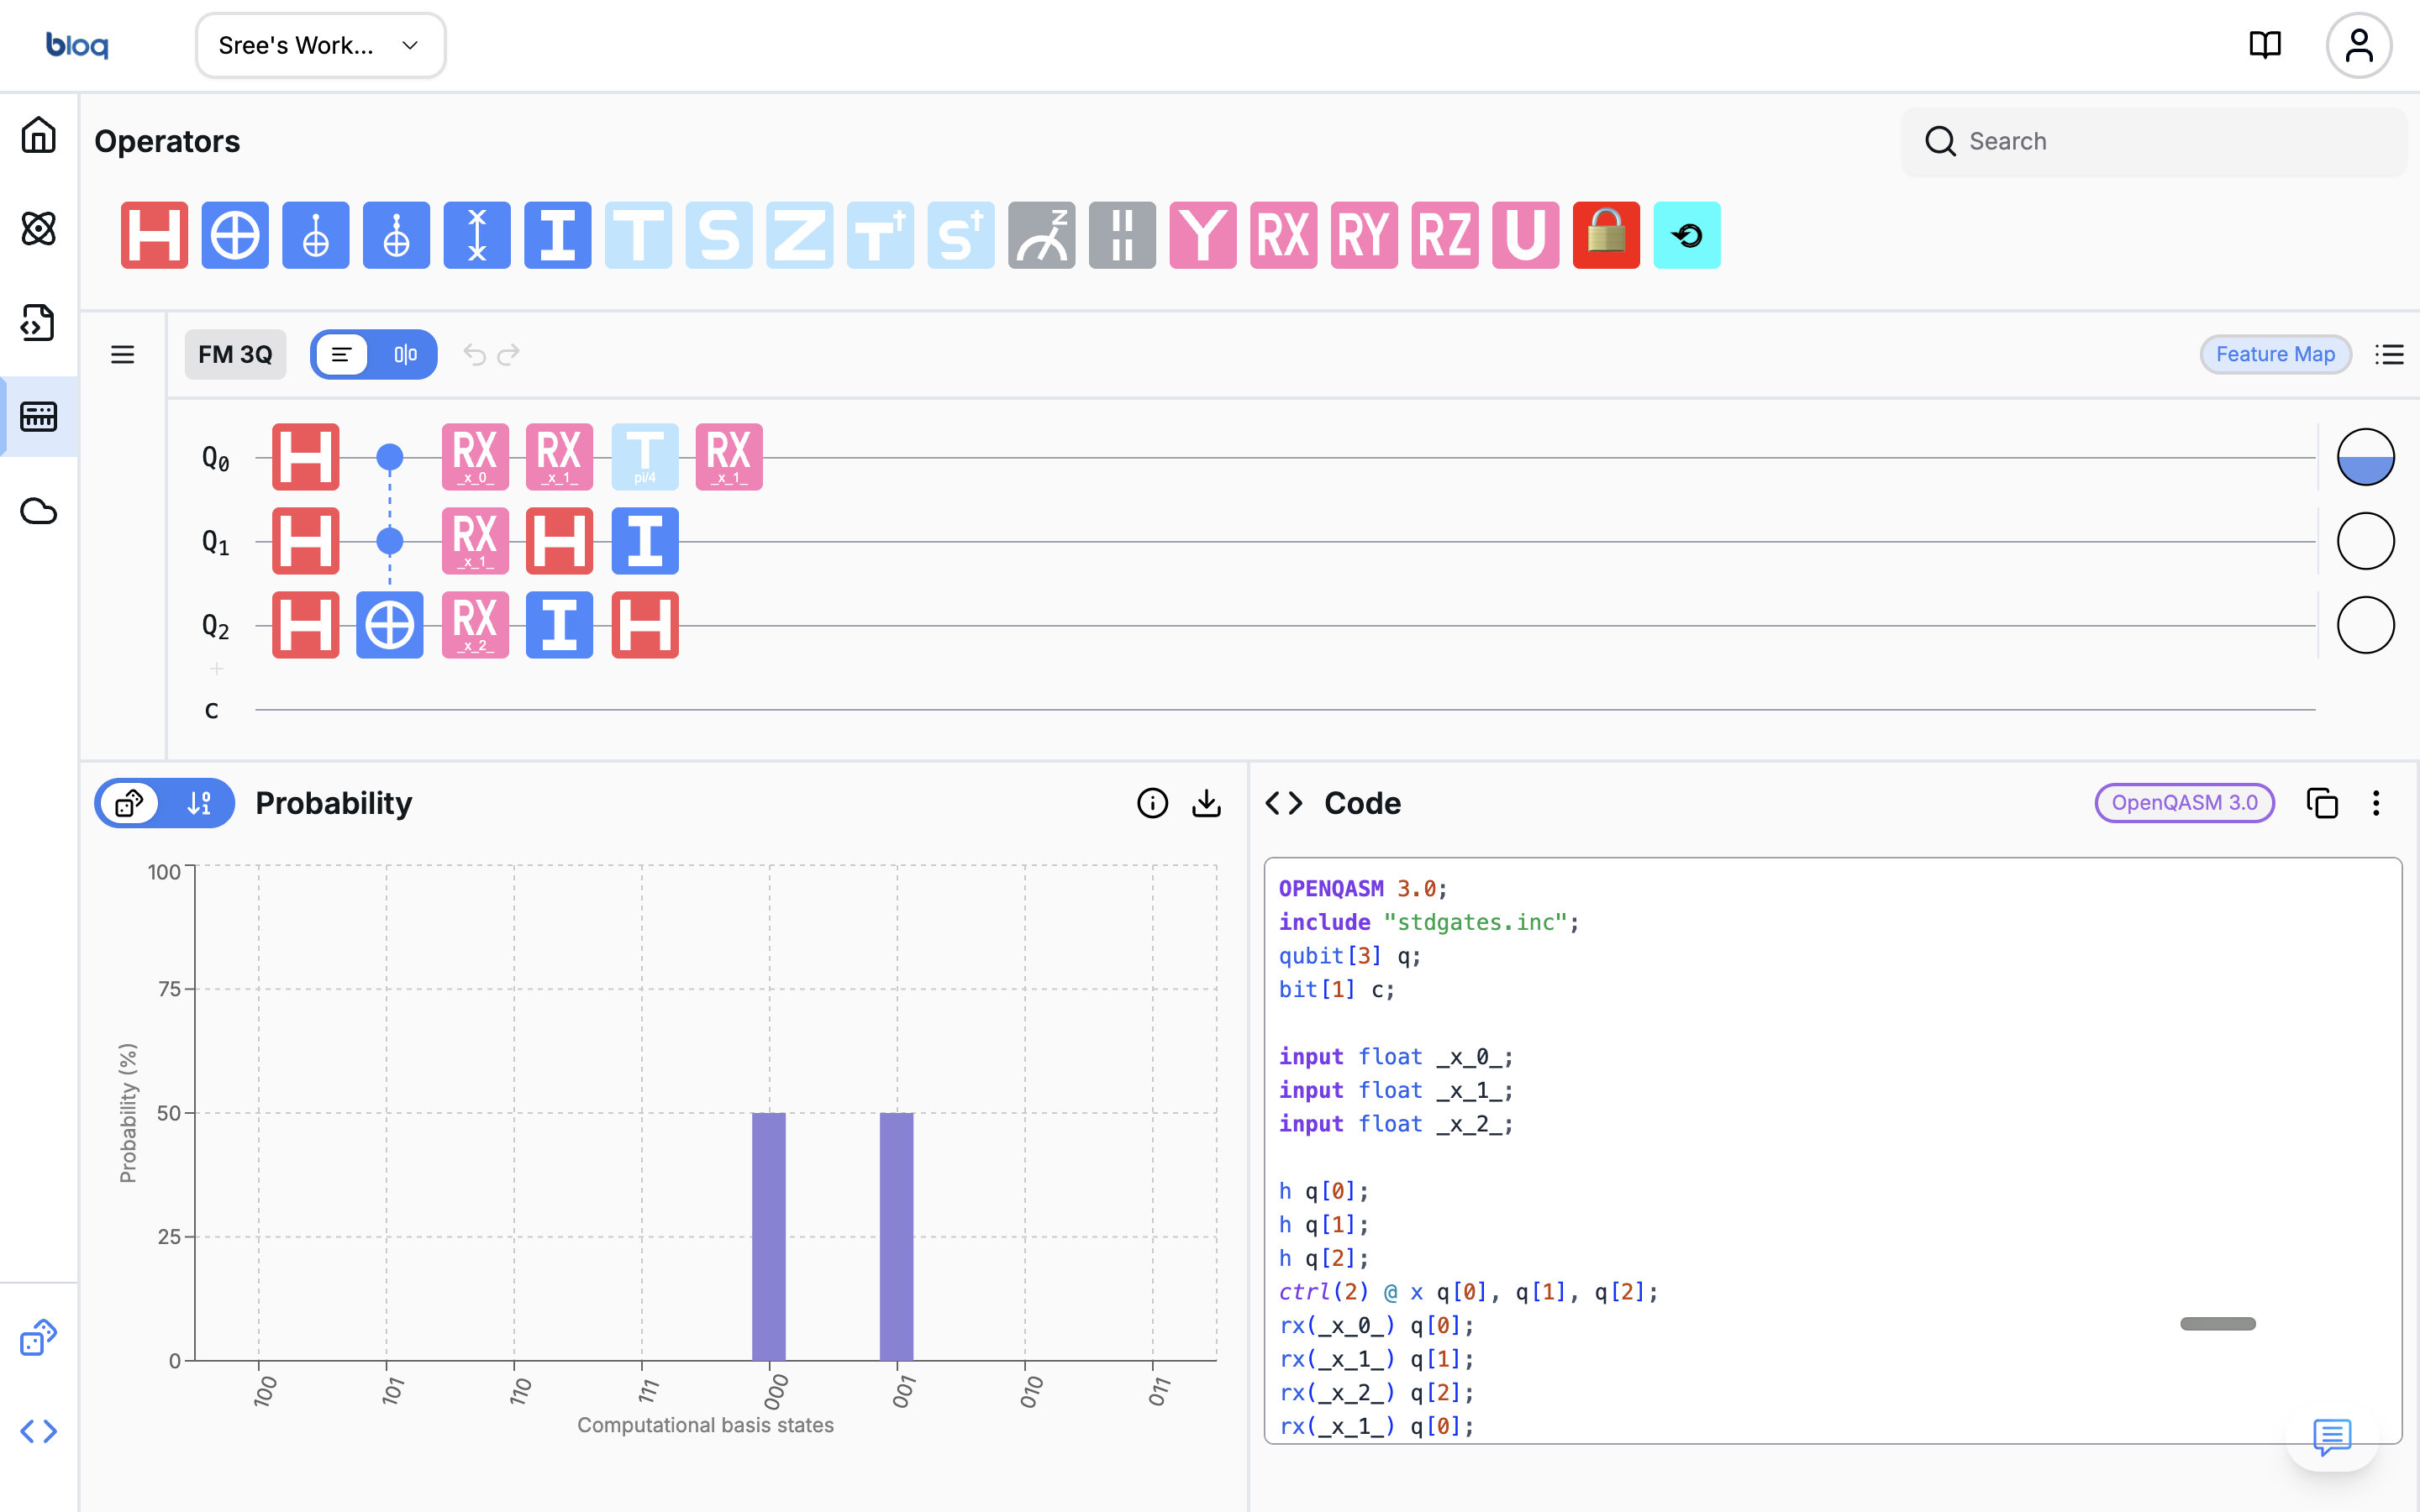This screenshot has width=2420, height=1512.
Task: Click the Feature Map tag
Action: click(x=2275, y=354)
